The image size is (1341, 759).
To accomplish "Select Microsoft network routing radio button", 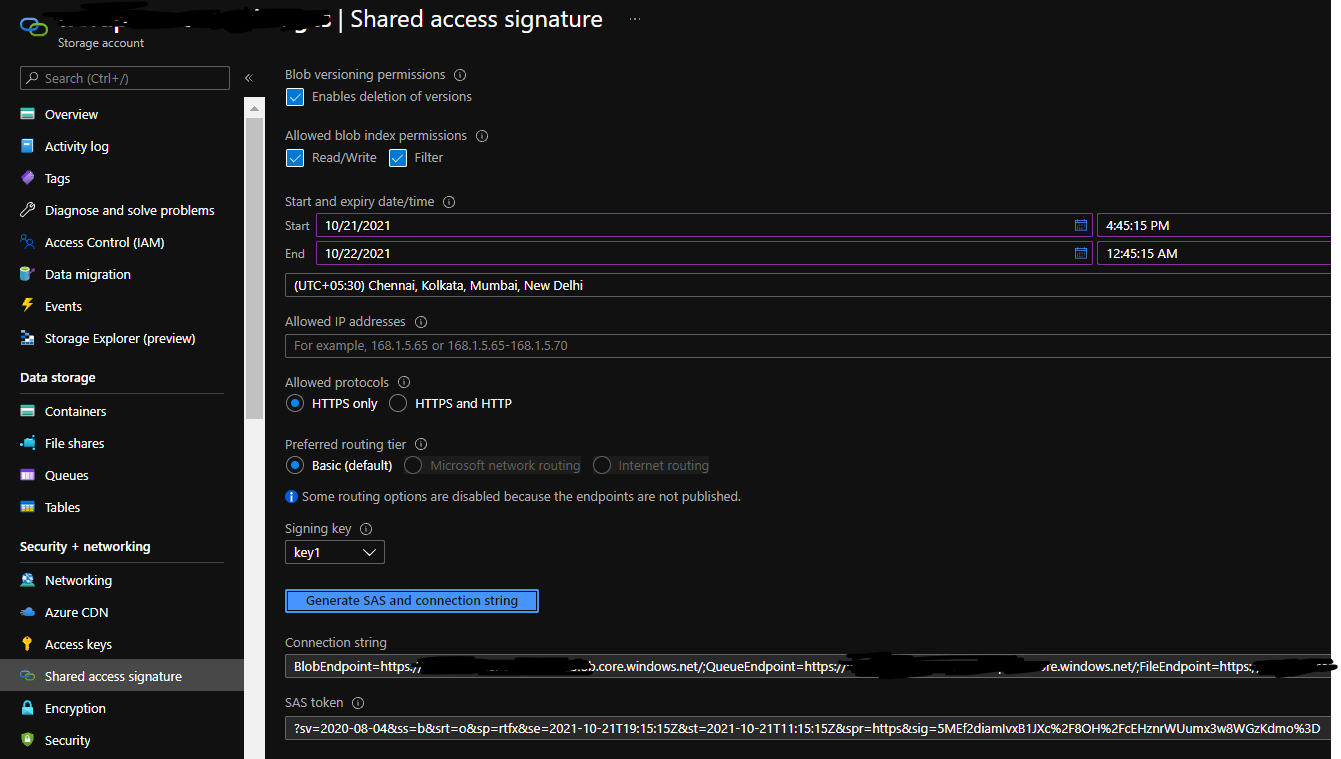I will point(413,465).
